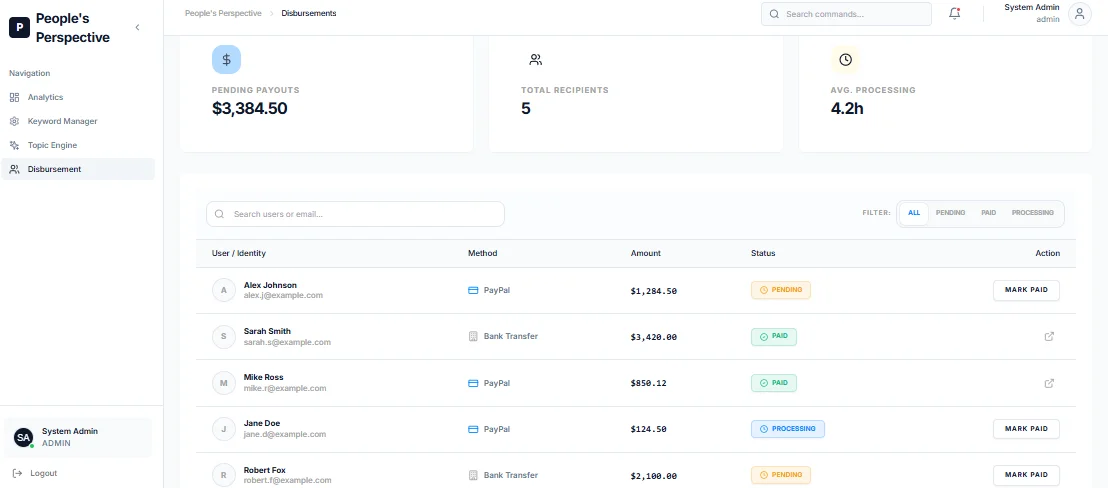Image resolution: width=1108 pixels, height=488 pixels.
Task: Click the $3,384.50 pending payouts value
Action: [249, 109]
